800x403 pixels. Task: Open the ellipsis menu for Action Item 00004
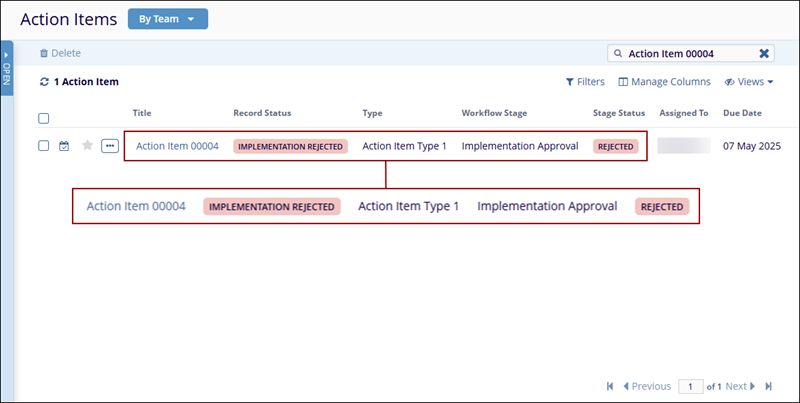pos(110,146)
